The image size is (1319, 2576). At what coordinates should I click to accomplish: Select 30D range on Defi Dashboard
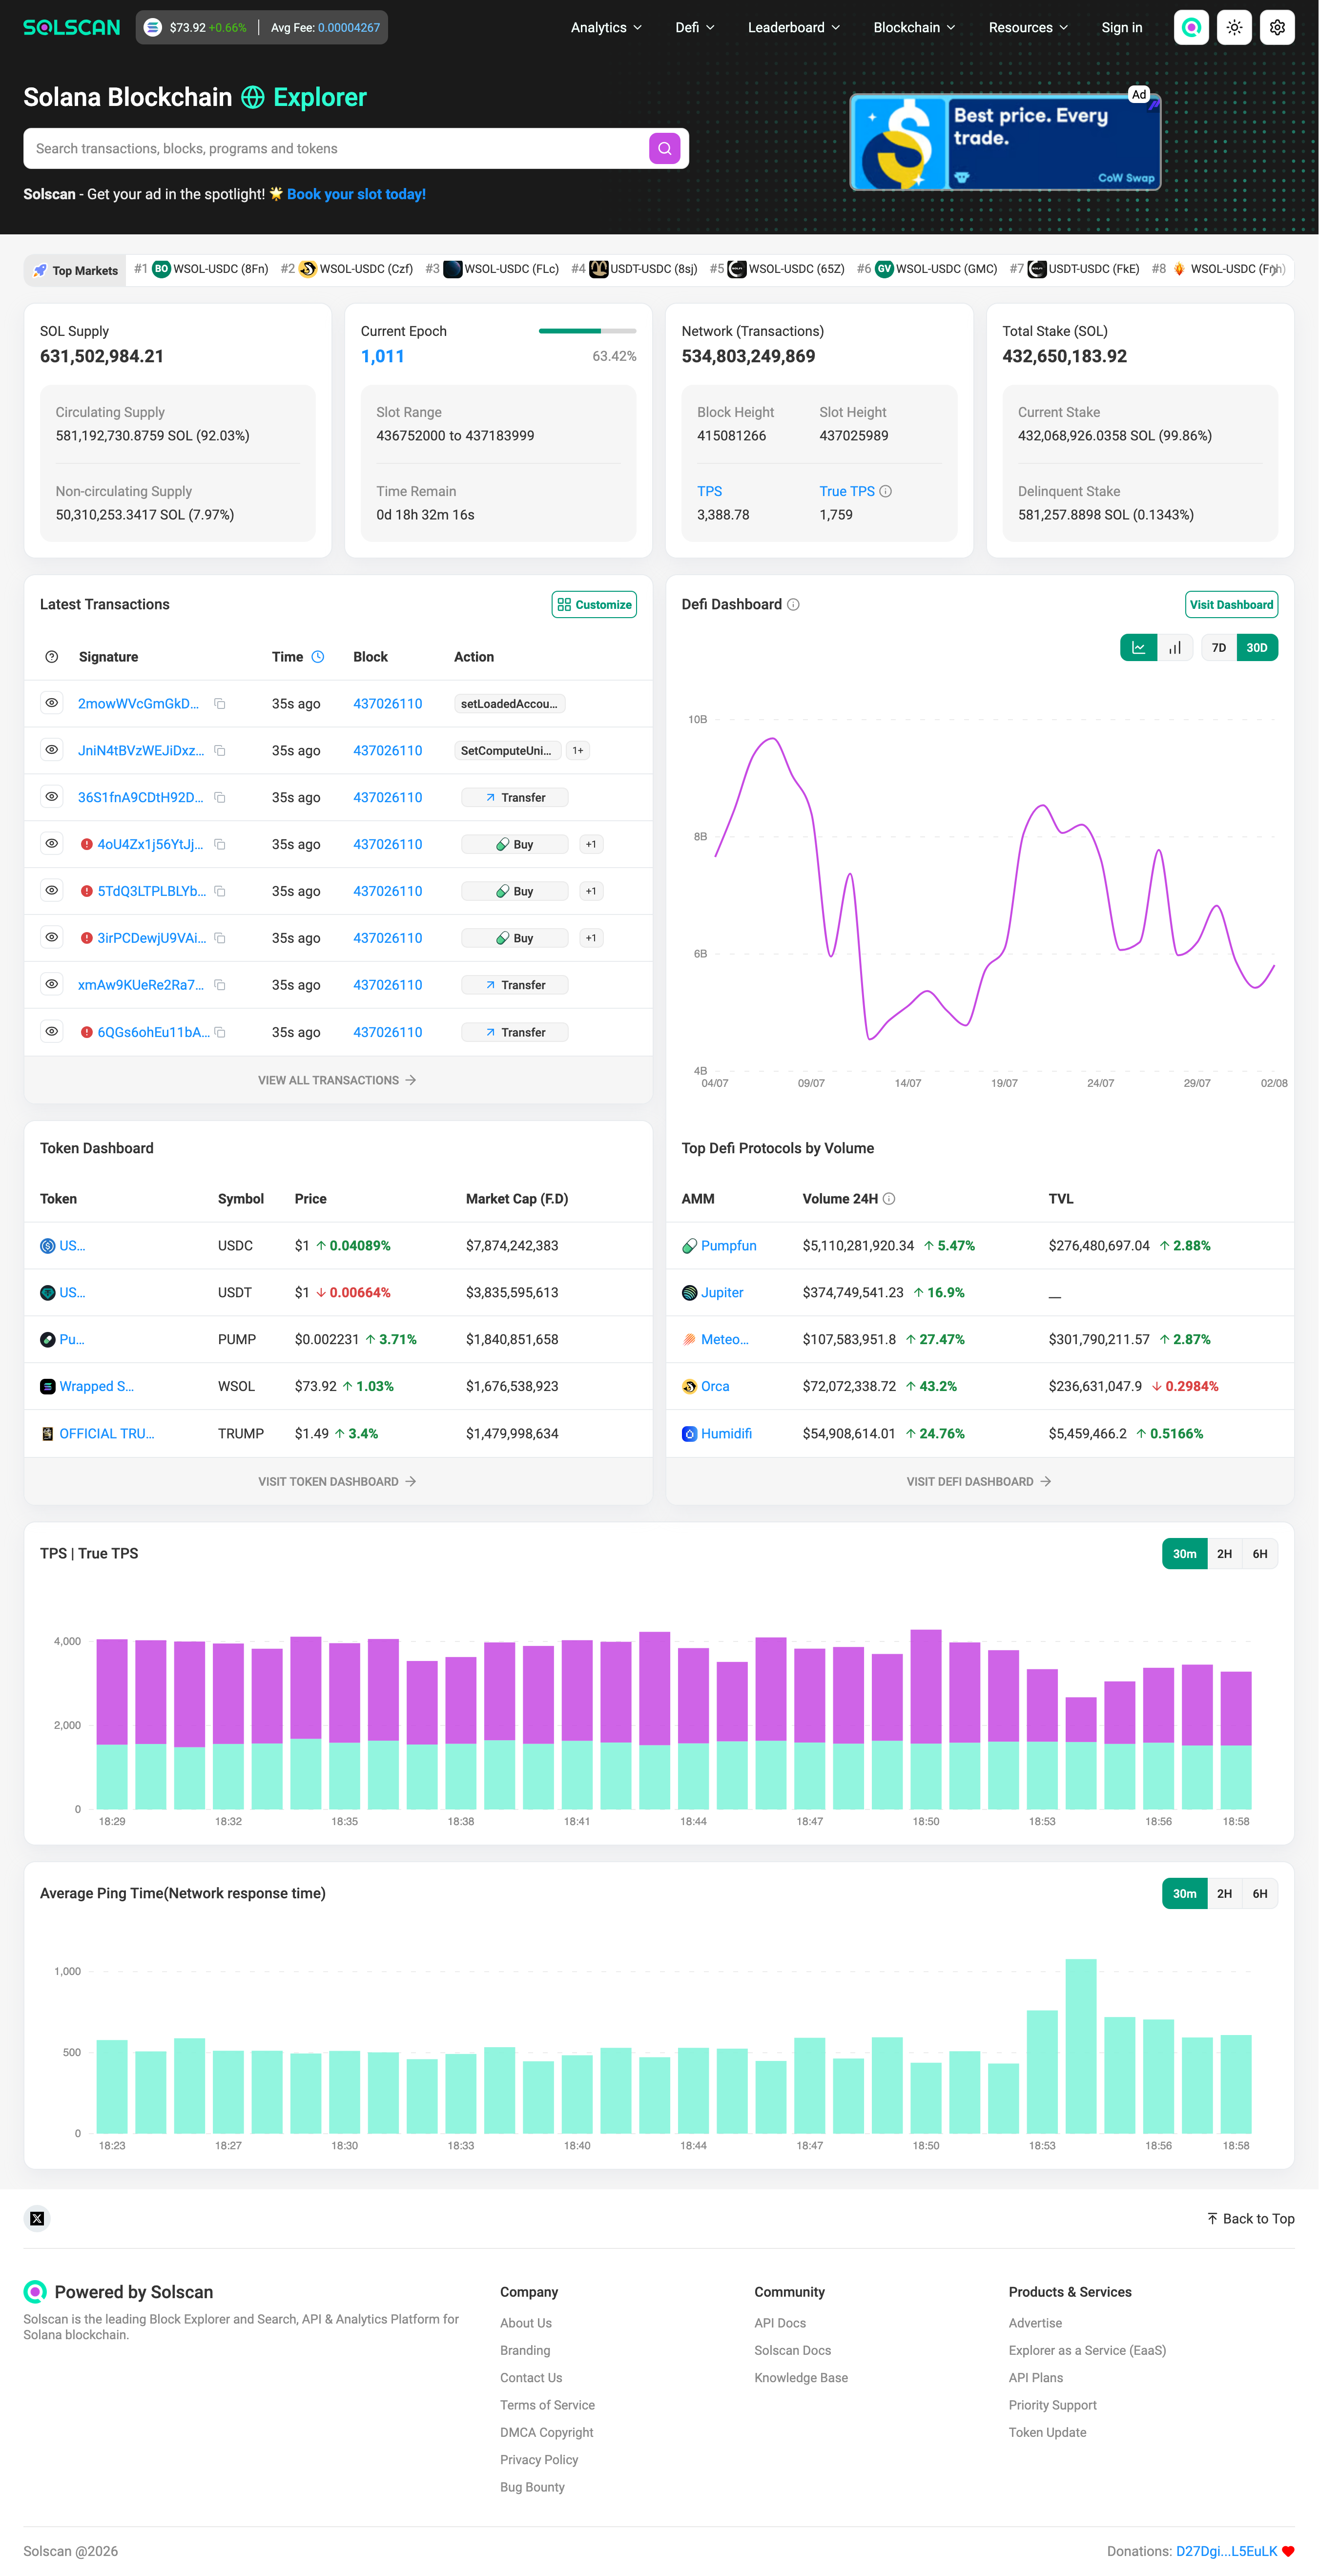(x=1257, y=648)
